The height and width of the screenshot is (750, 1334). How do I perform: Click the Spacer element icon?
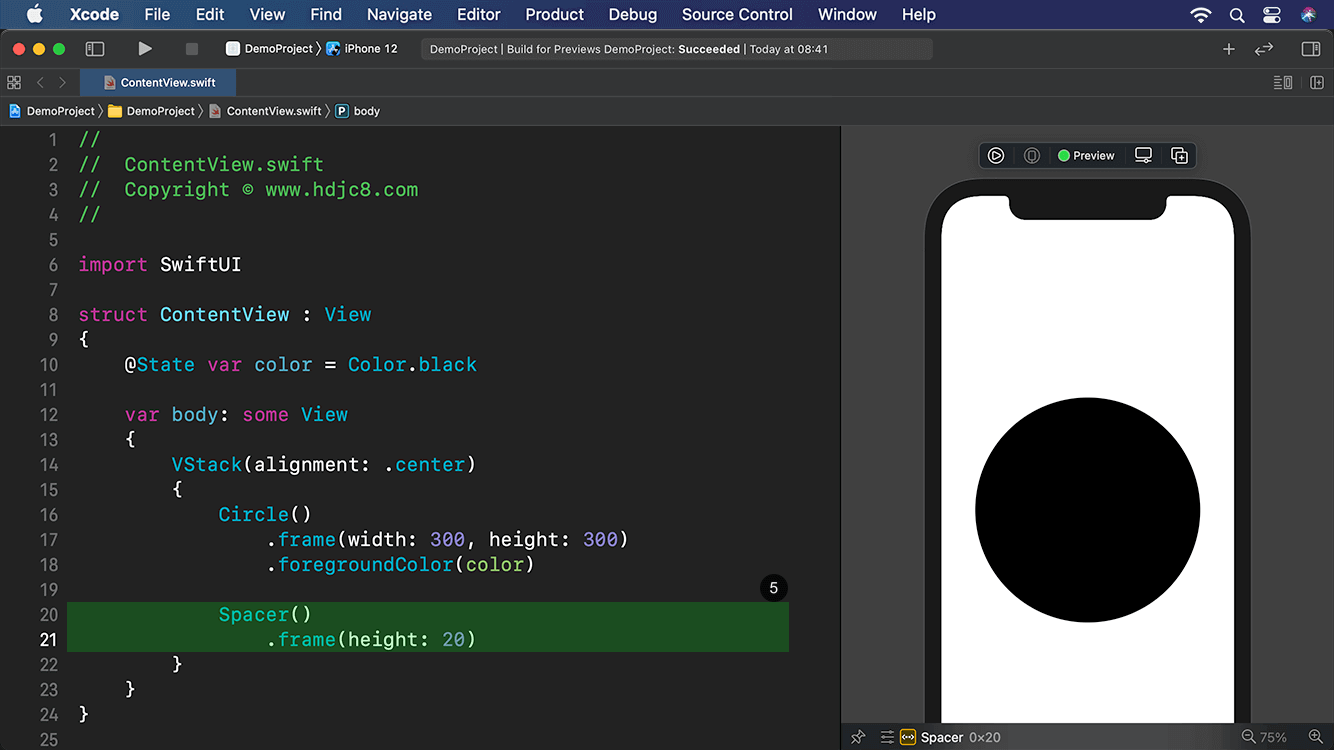(x=908, y=737)
